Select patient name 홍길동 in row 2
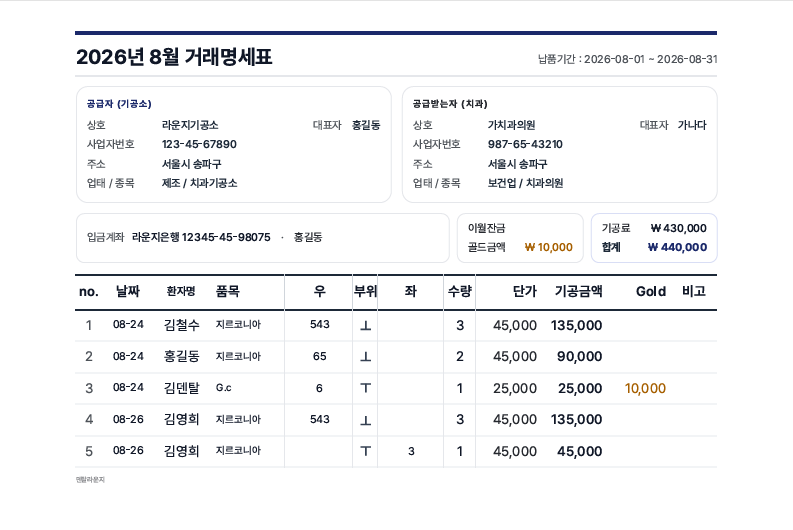793x530 pixels. [x=182, y=357]
